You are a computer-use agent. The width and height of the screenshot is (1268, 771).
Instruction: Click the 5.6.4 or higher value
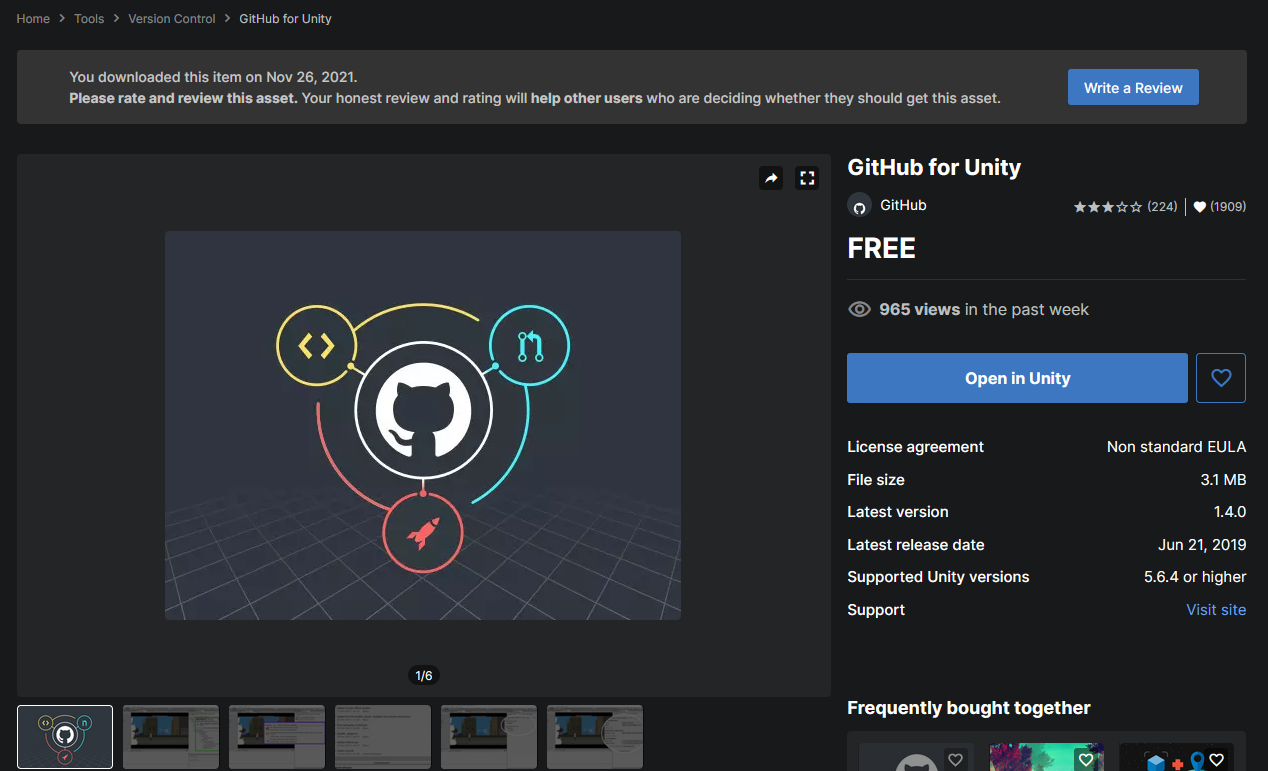1195,577
